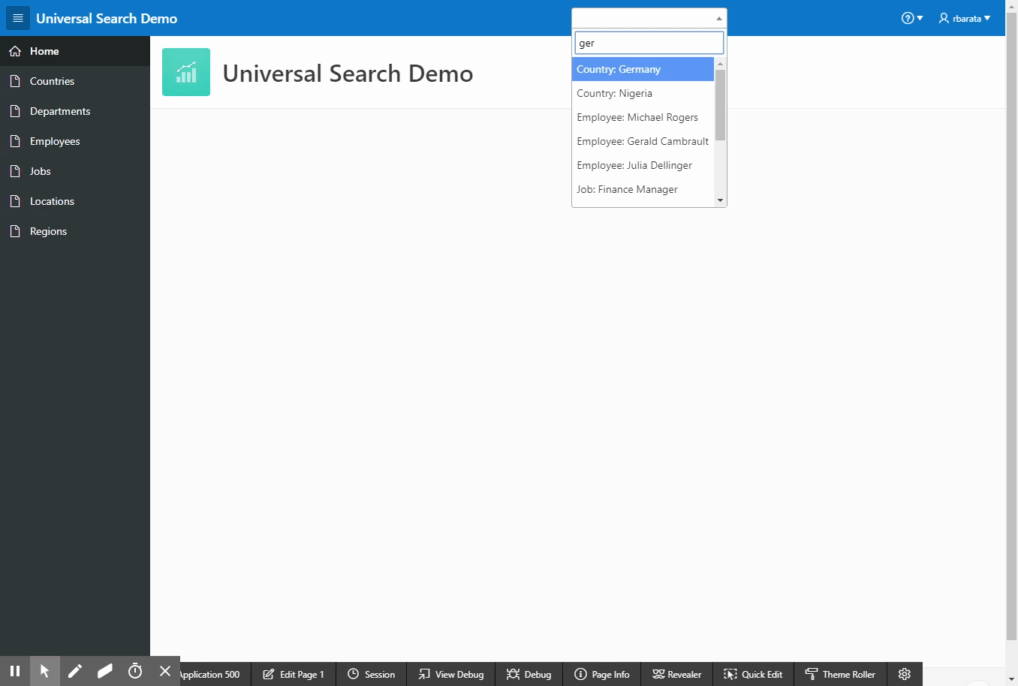Open the hamburger navigation menu icon

(16, 17)
